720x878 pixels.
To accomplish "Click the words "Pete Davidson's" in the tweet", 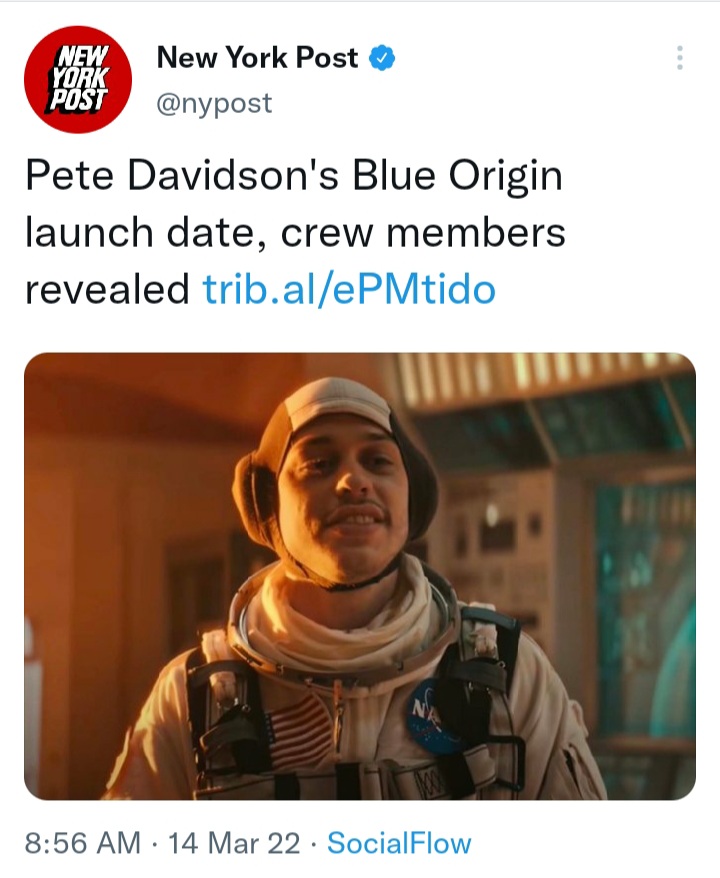I will pos(182,175).
